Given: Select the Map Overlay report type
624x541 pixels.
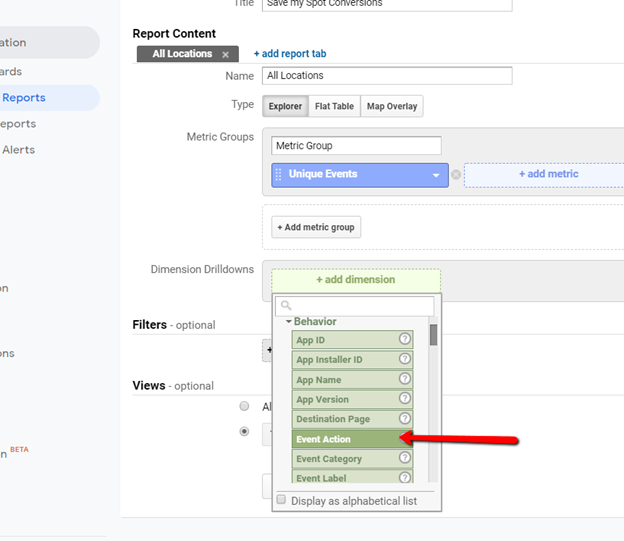Looking at the screenshot, I should [x=392, y=106].
